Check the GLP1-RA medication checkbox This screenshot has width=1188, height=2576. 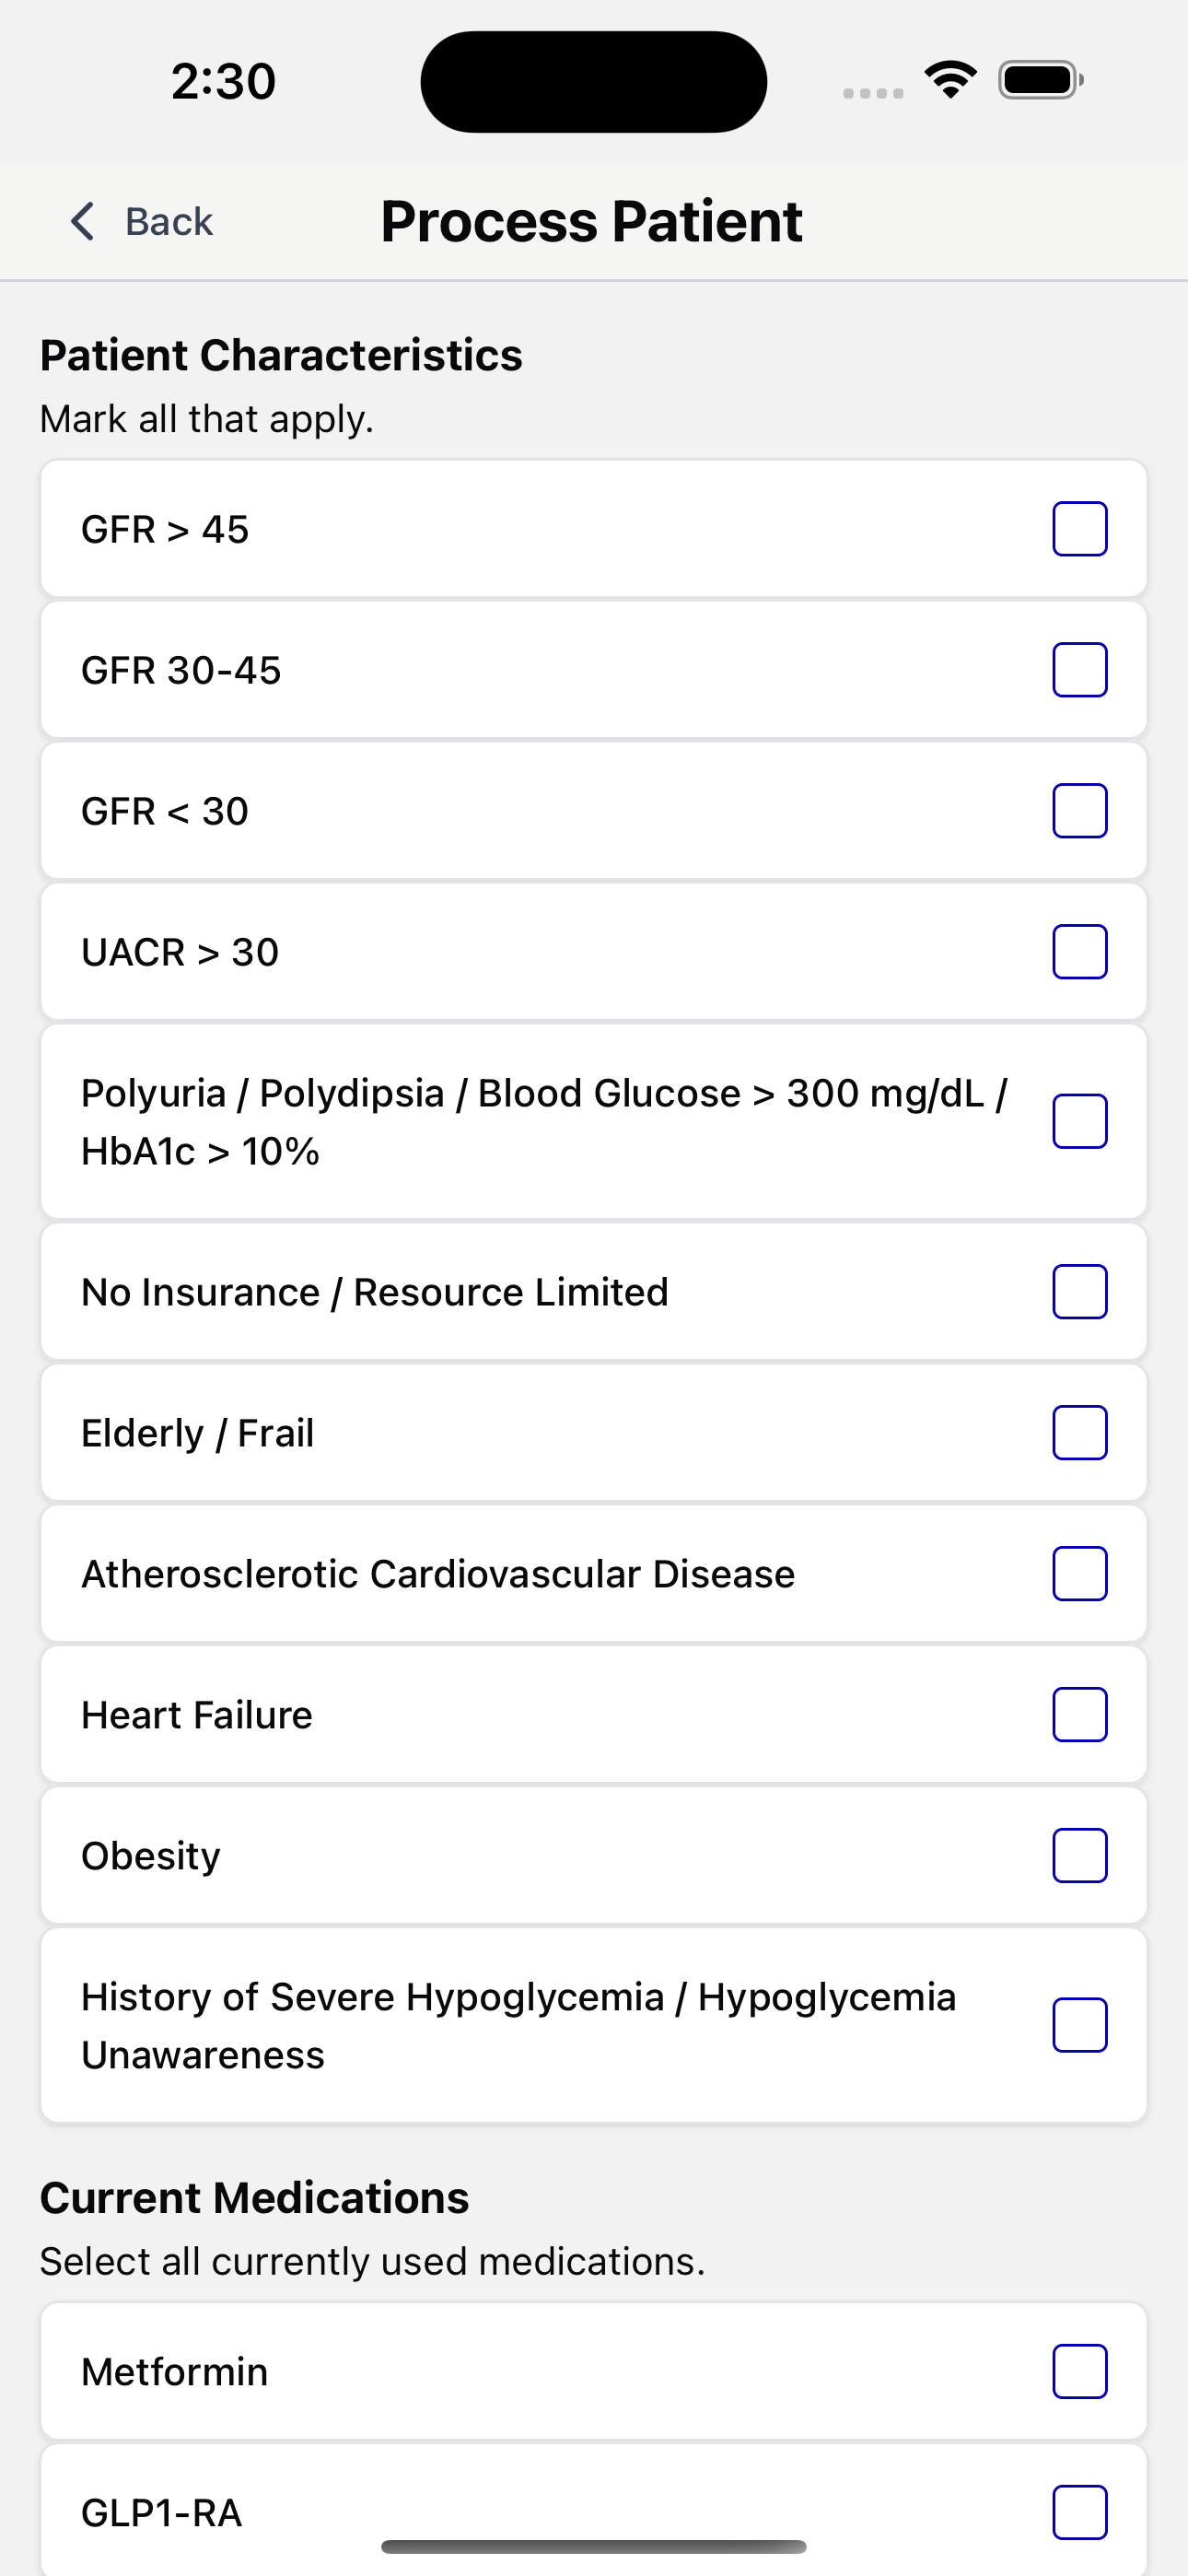click(x=1080, y=2513)
